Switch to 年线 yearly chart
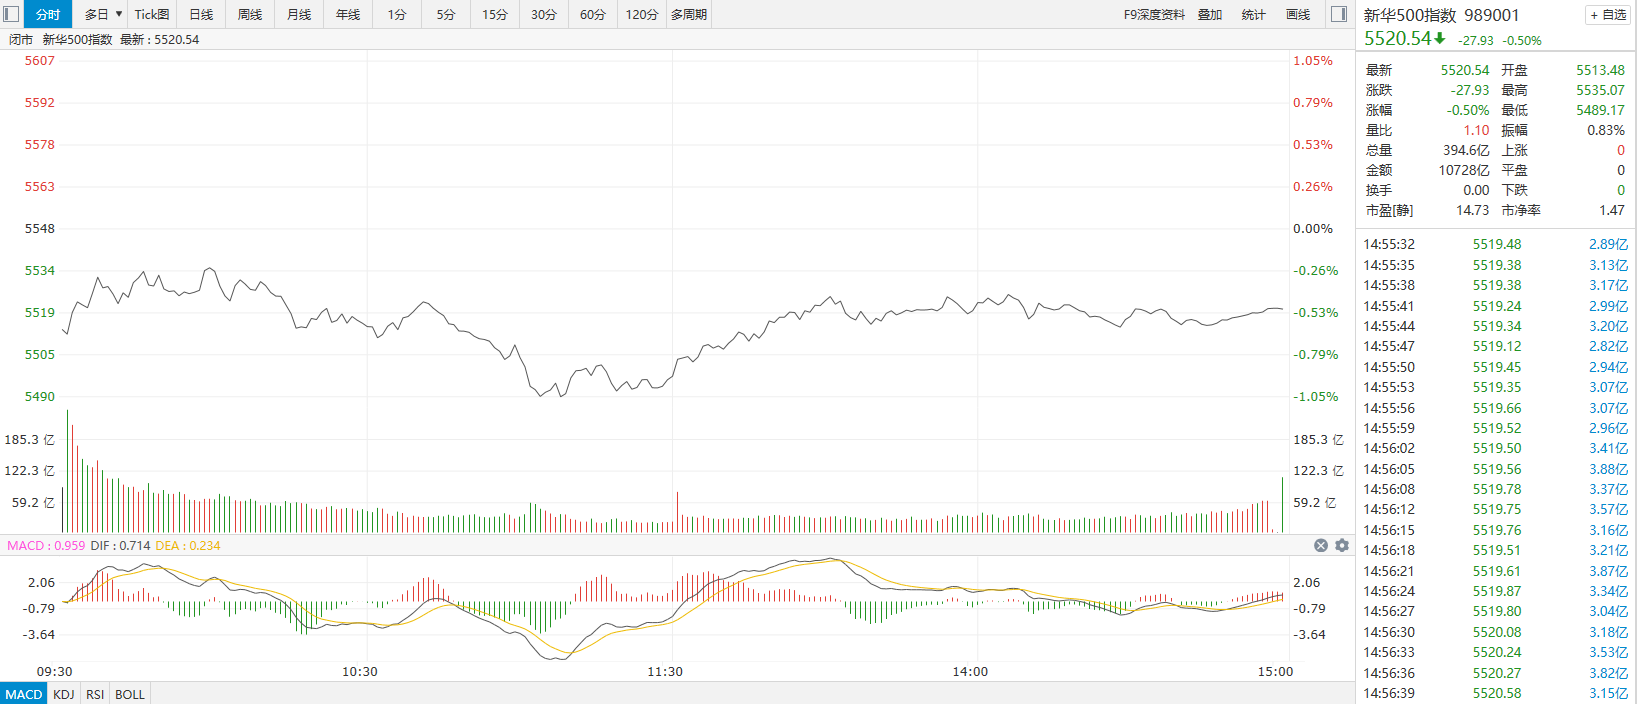The width and height of the screenshot is (1637, 704). click(348, 14)
